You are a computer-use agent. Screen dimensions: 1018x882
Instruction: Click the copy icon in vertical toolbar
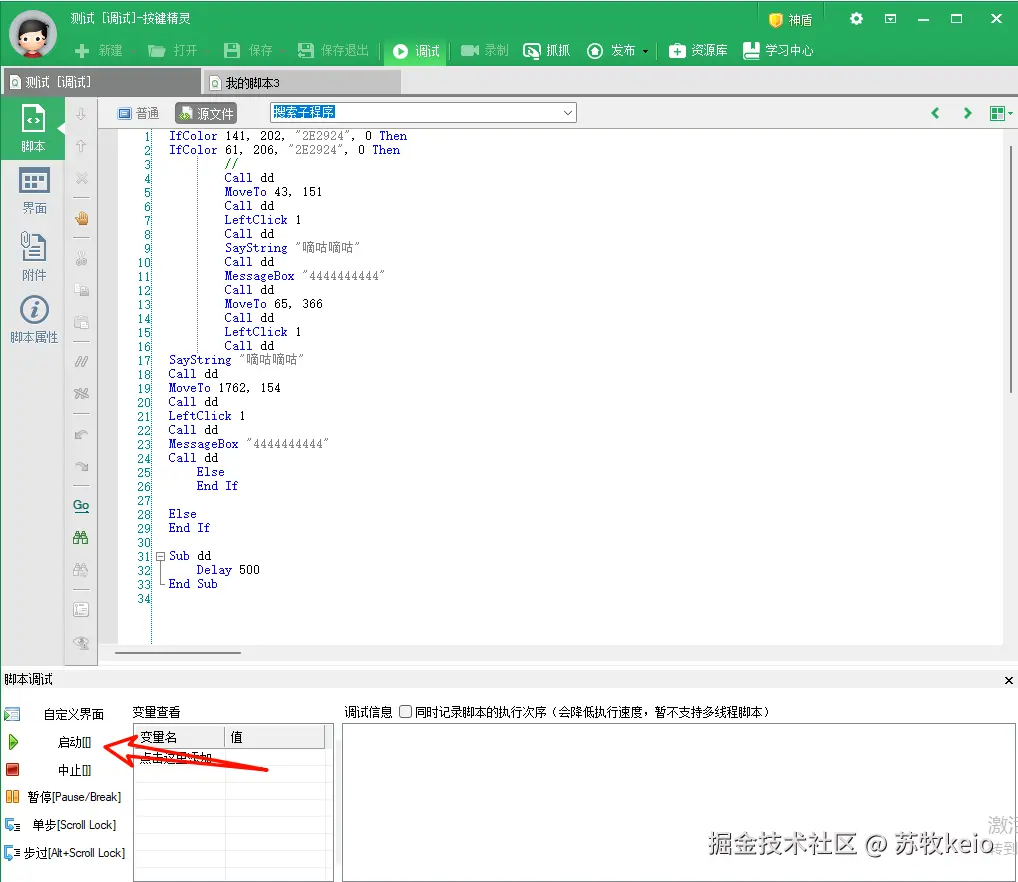coord(81,290)
